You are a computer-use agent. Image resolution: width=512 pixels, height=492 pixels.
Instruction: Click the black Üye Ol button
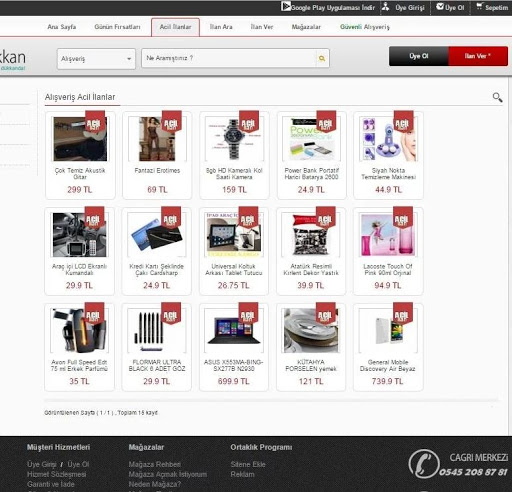[419, 56]
